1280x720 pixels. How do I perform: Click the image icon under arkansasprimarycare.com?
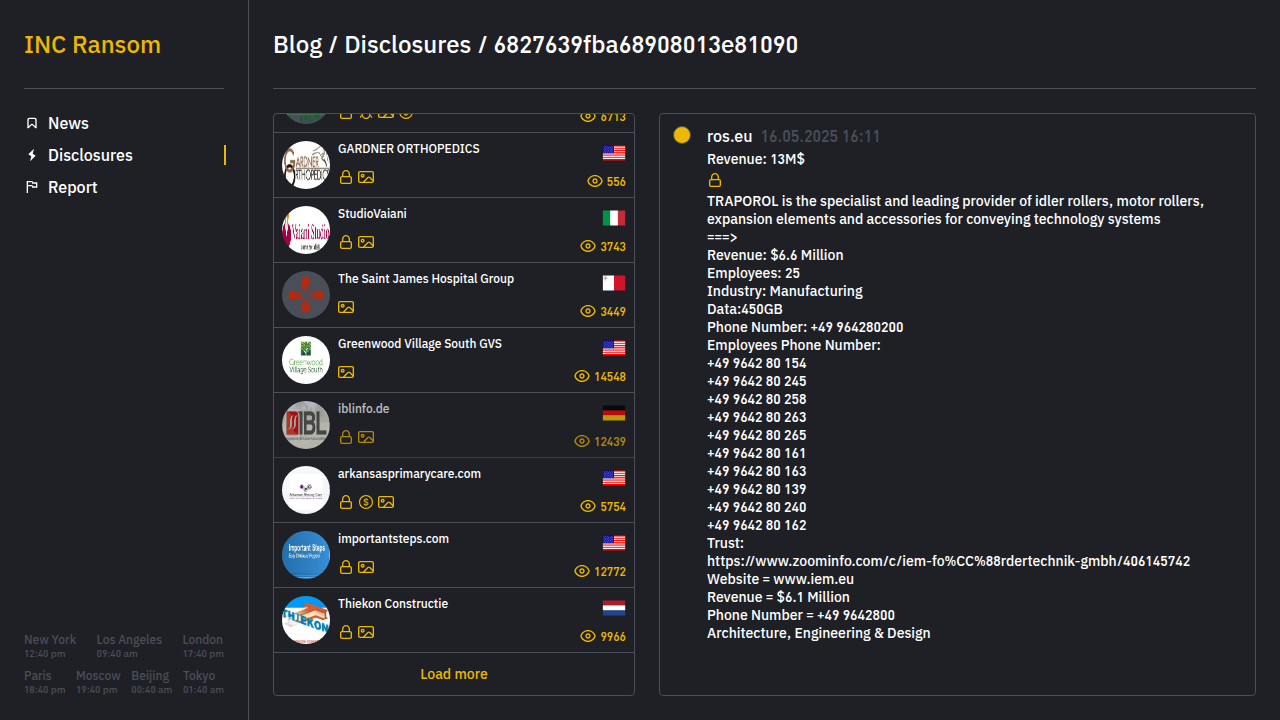(x=386, y=502)
